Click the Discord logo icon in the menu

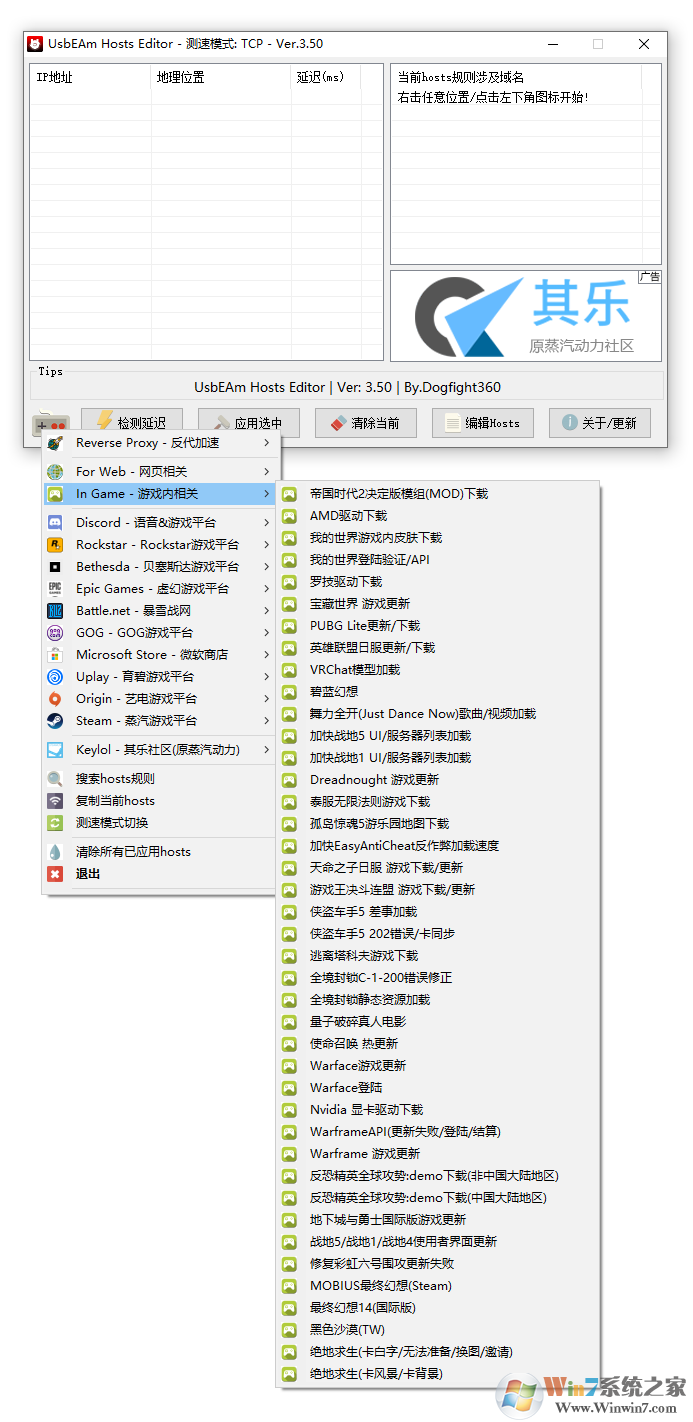pyautogui.click(x=55, y=522)
